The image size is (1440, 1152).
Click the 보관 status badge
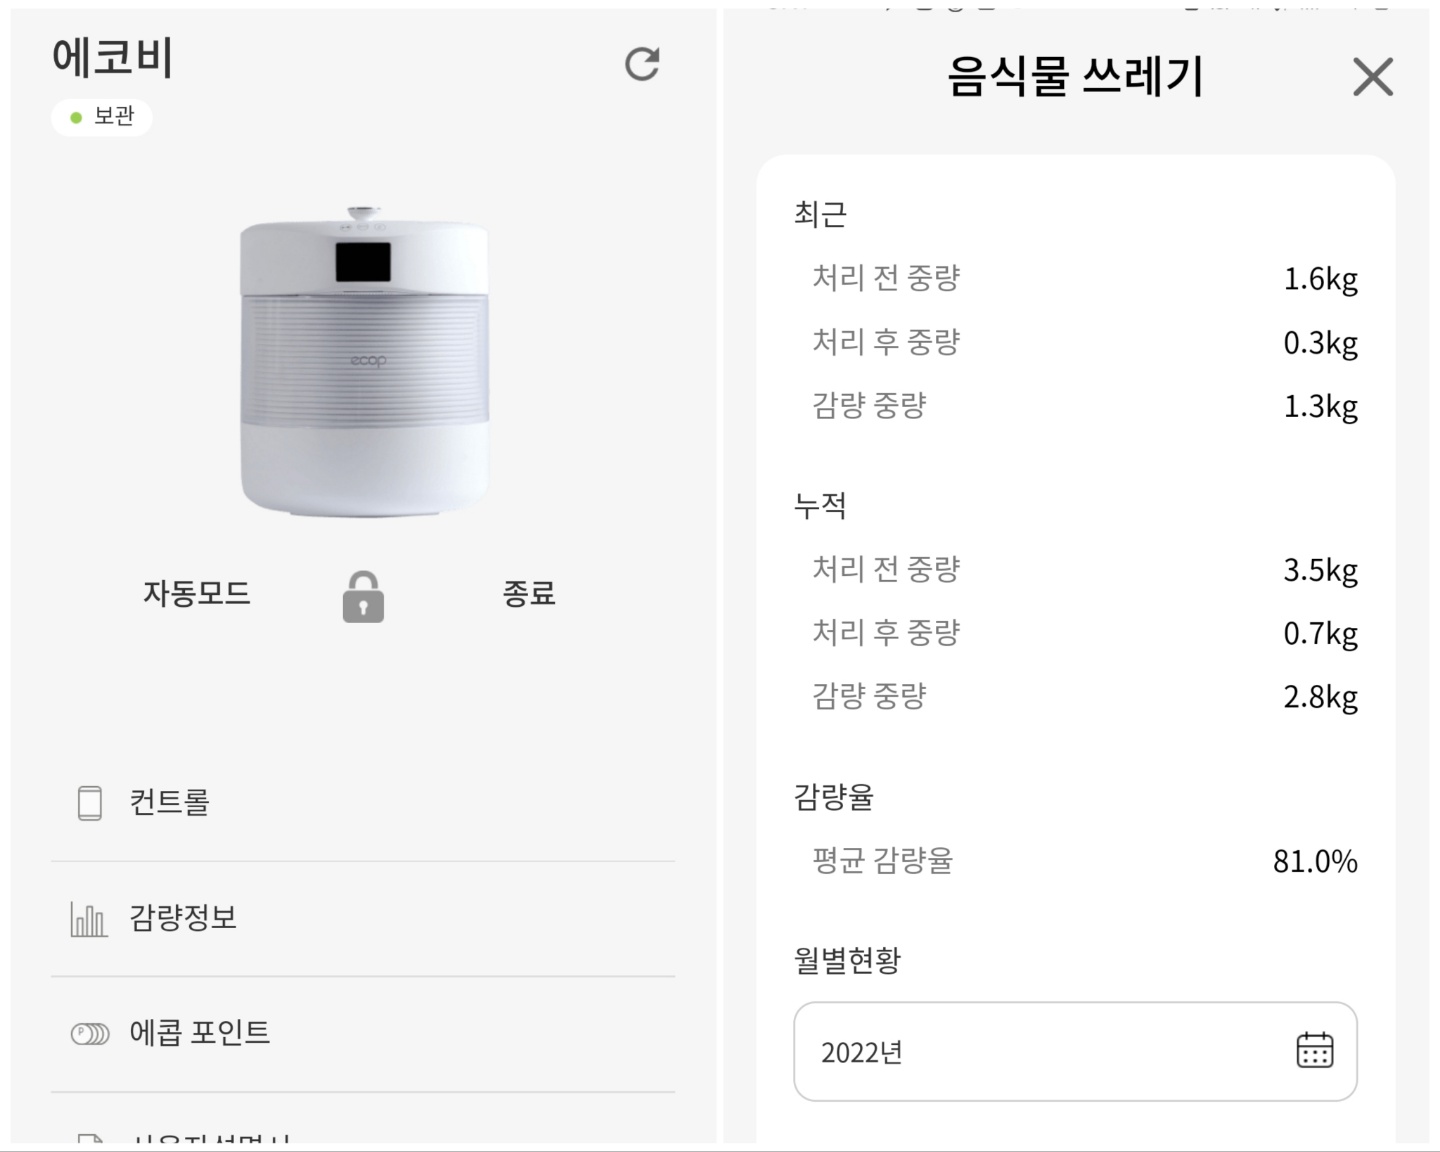[102, 117]
